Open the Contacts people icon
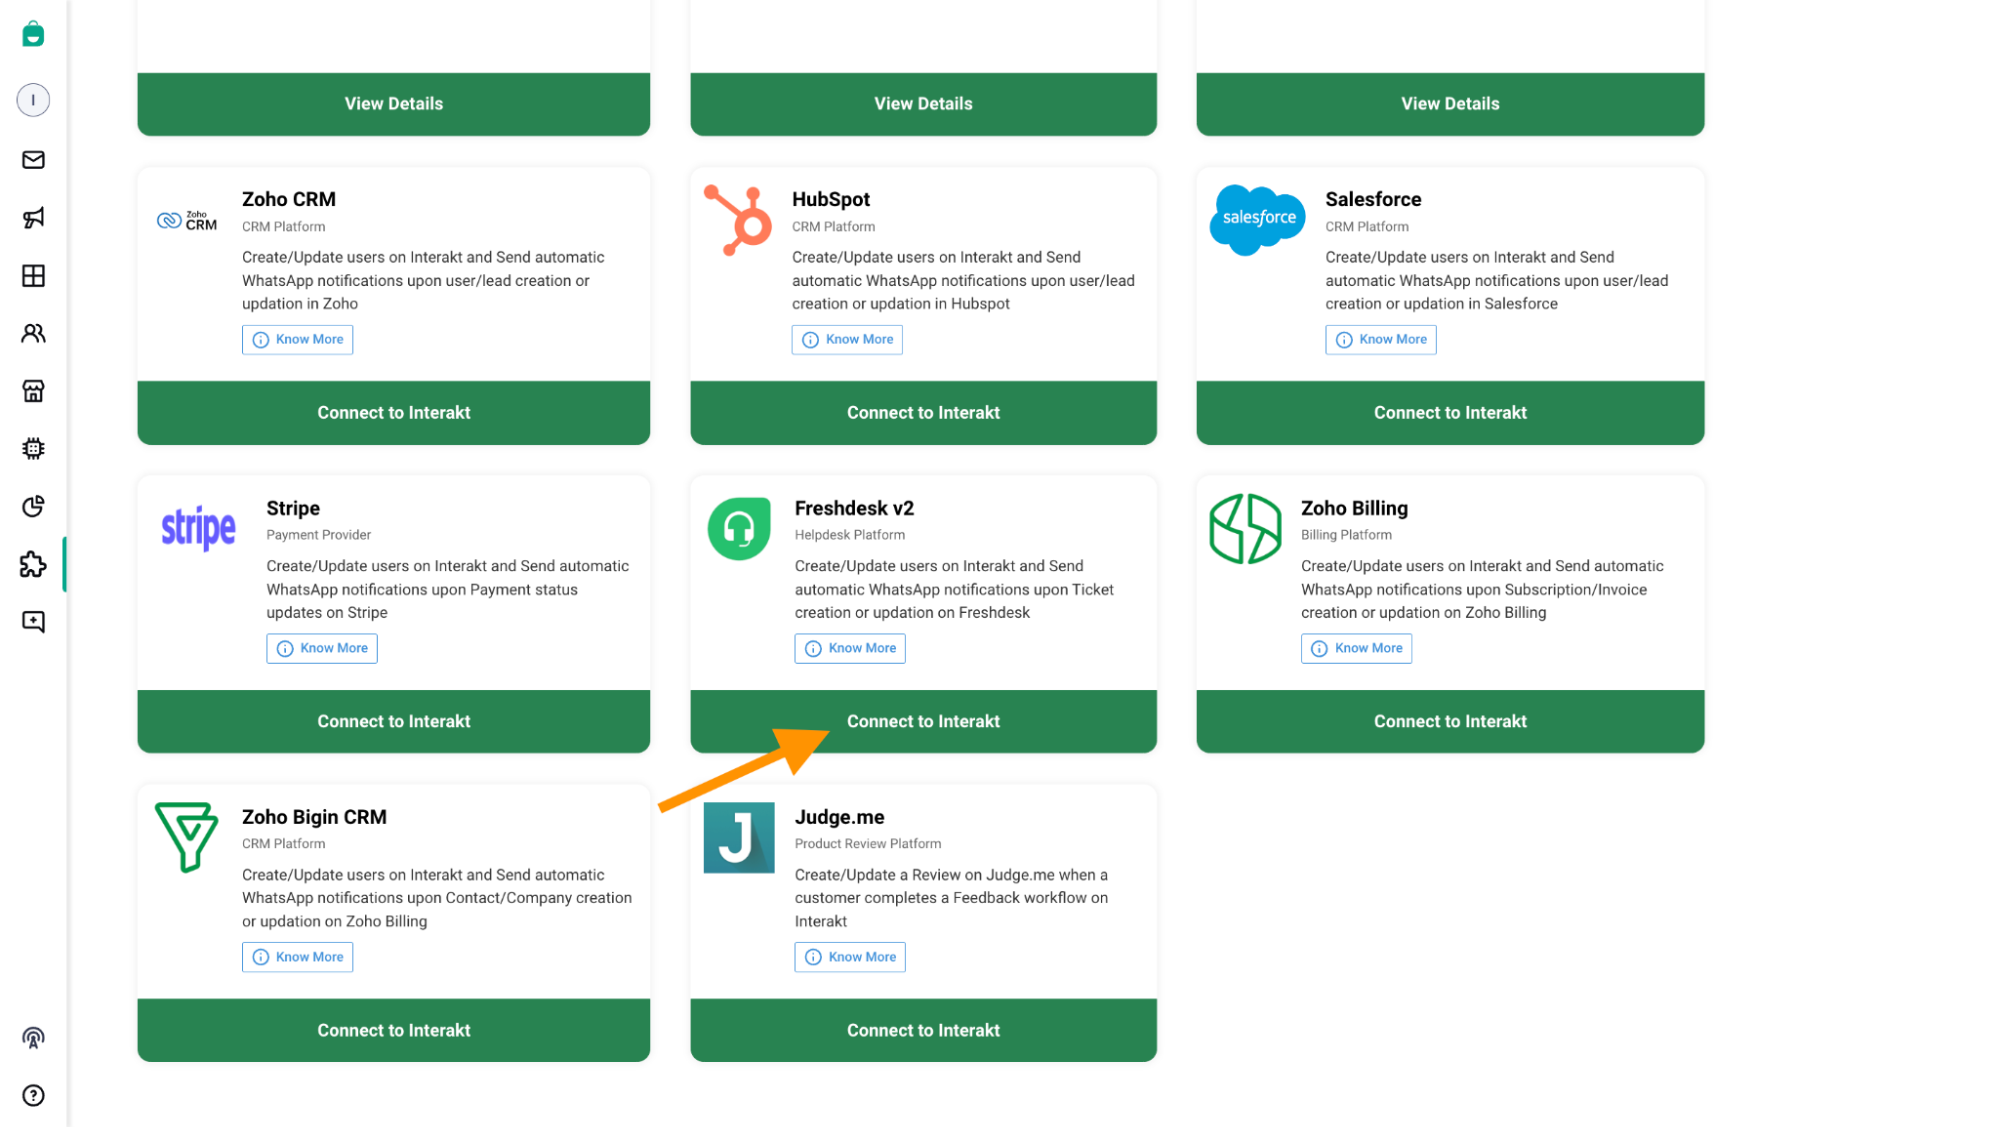 pyautogui.click(x=33, y=333)
